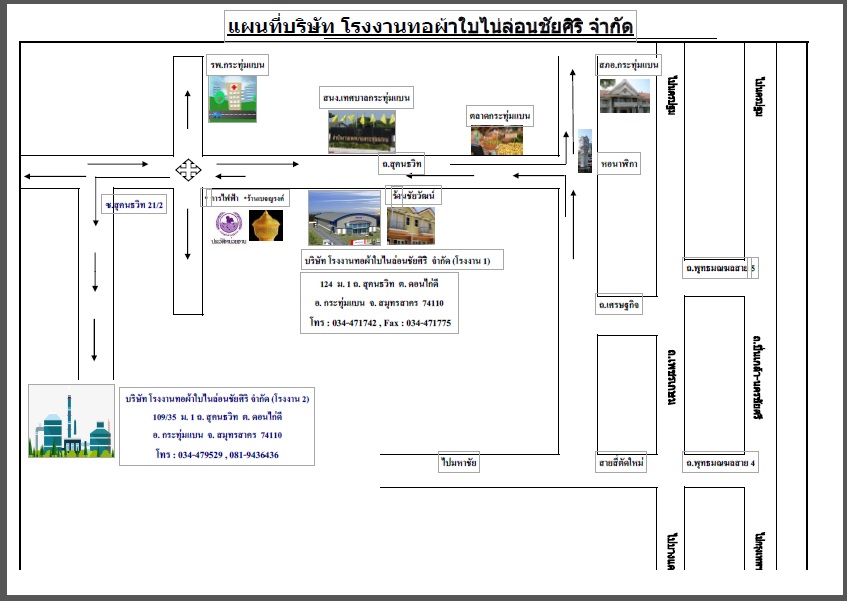Click the road label ถ.เศรษฐกิจ

[x=619, y=305]
